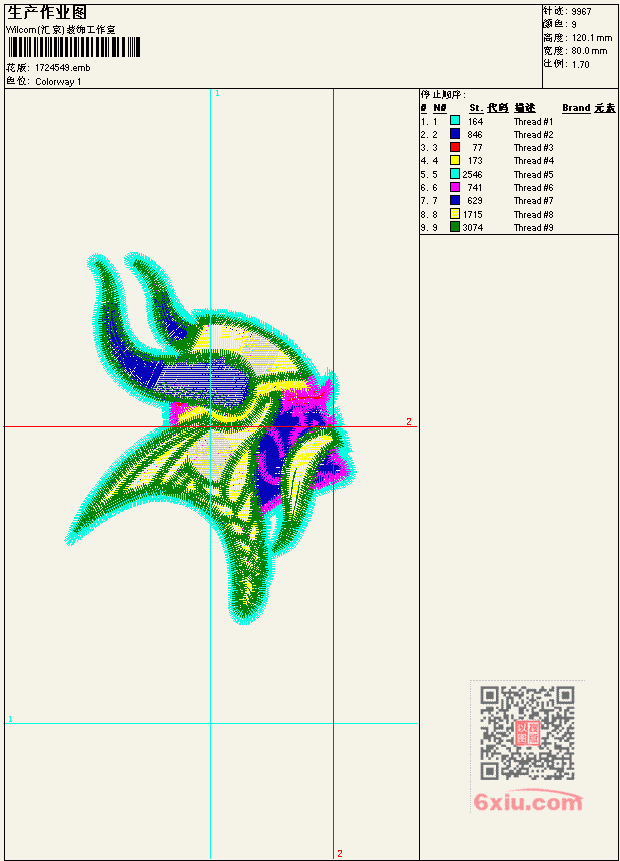Click the colors count value '9' in header
The width and height of the screenshot is (620, 861).
click(574, 25)
